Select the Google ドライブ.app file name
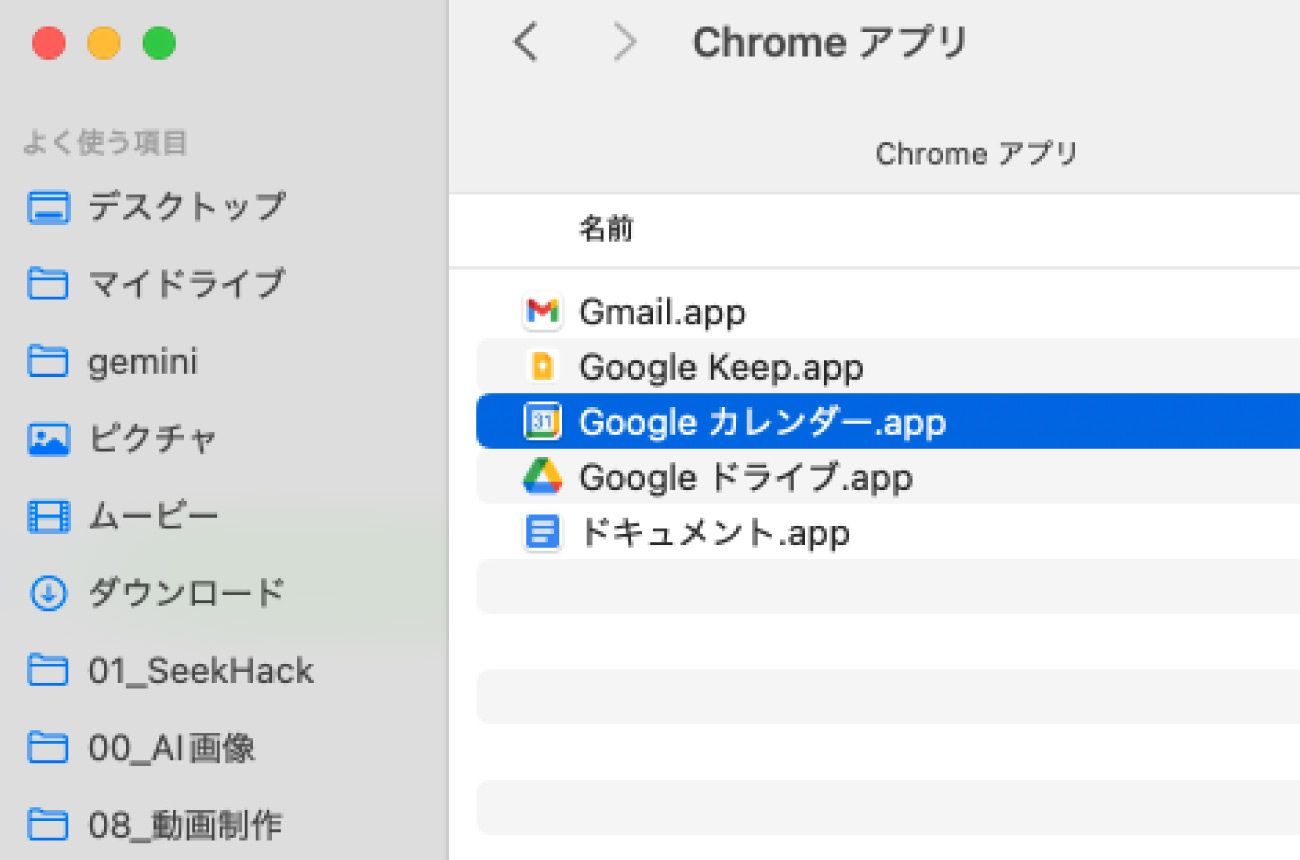 (x=746, y=477)
